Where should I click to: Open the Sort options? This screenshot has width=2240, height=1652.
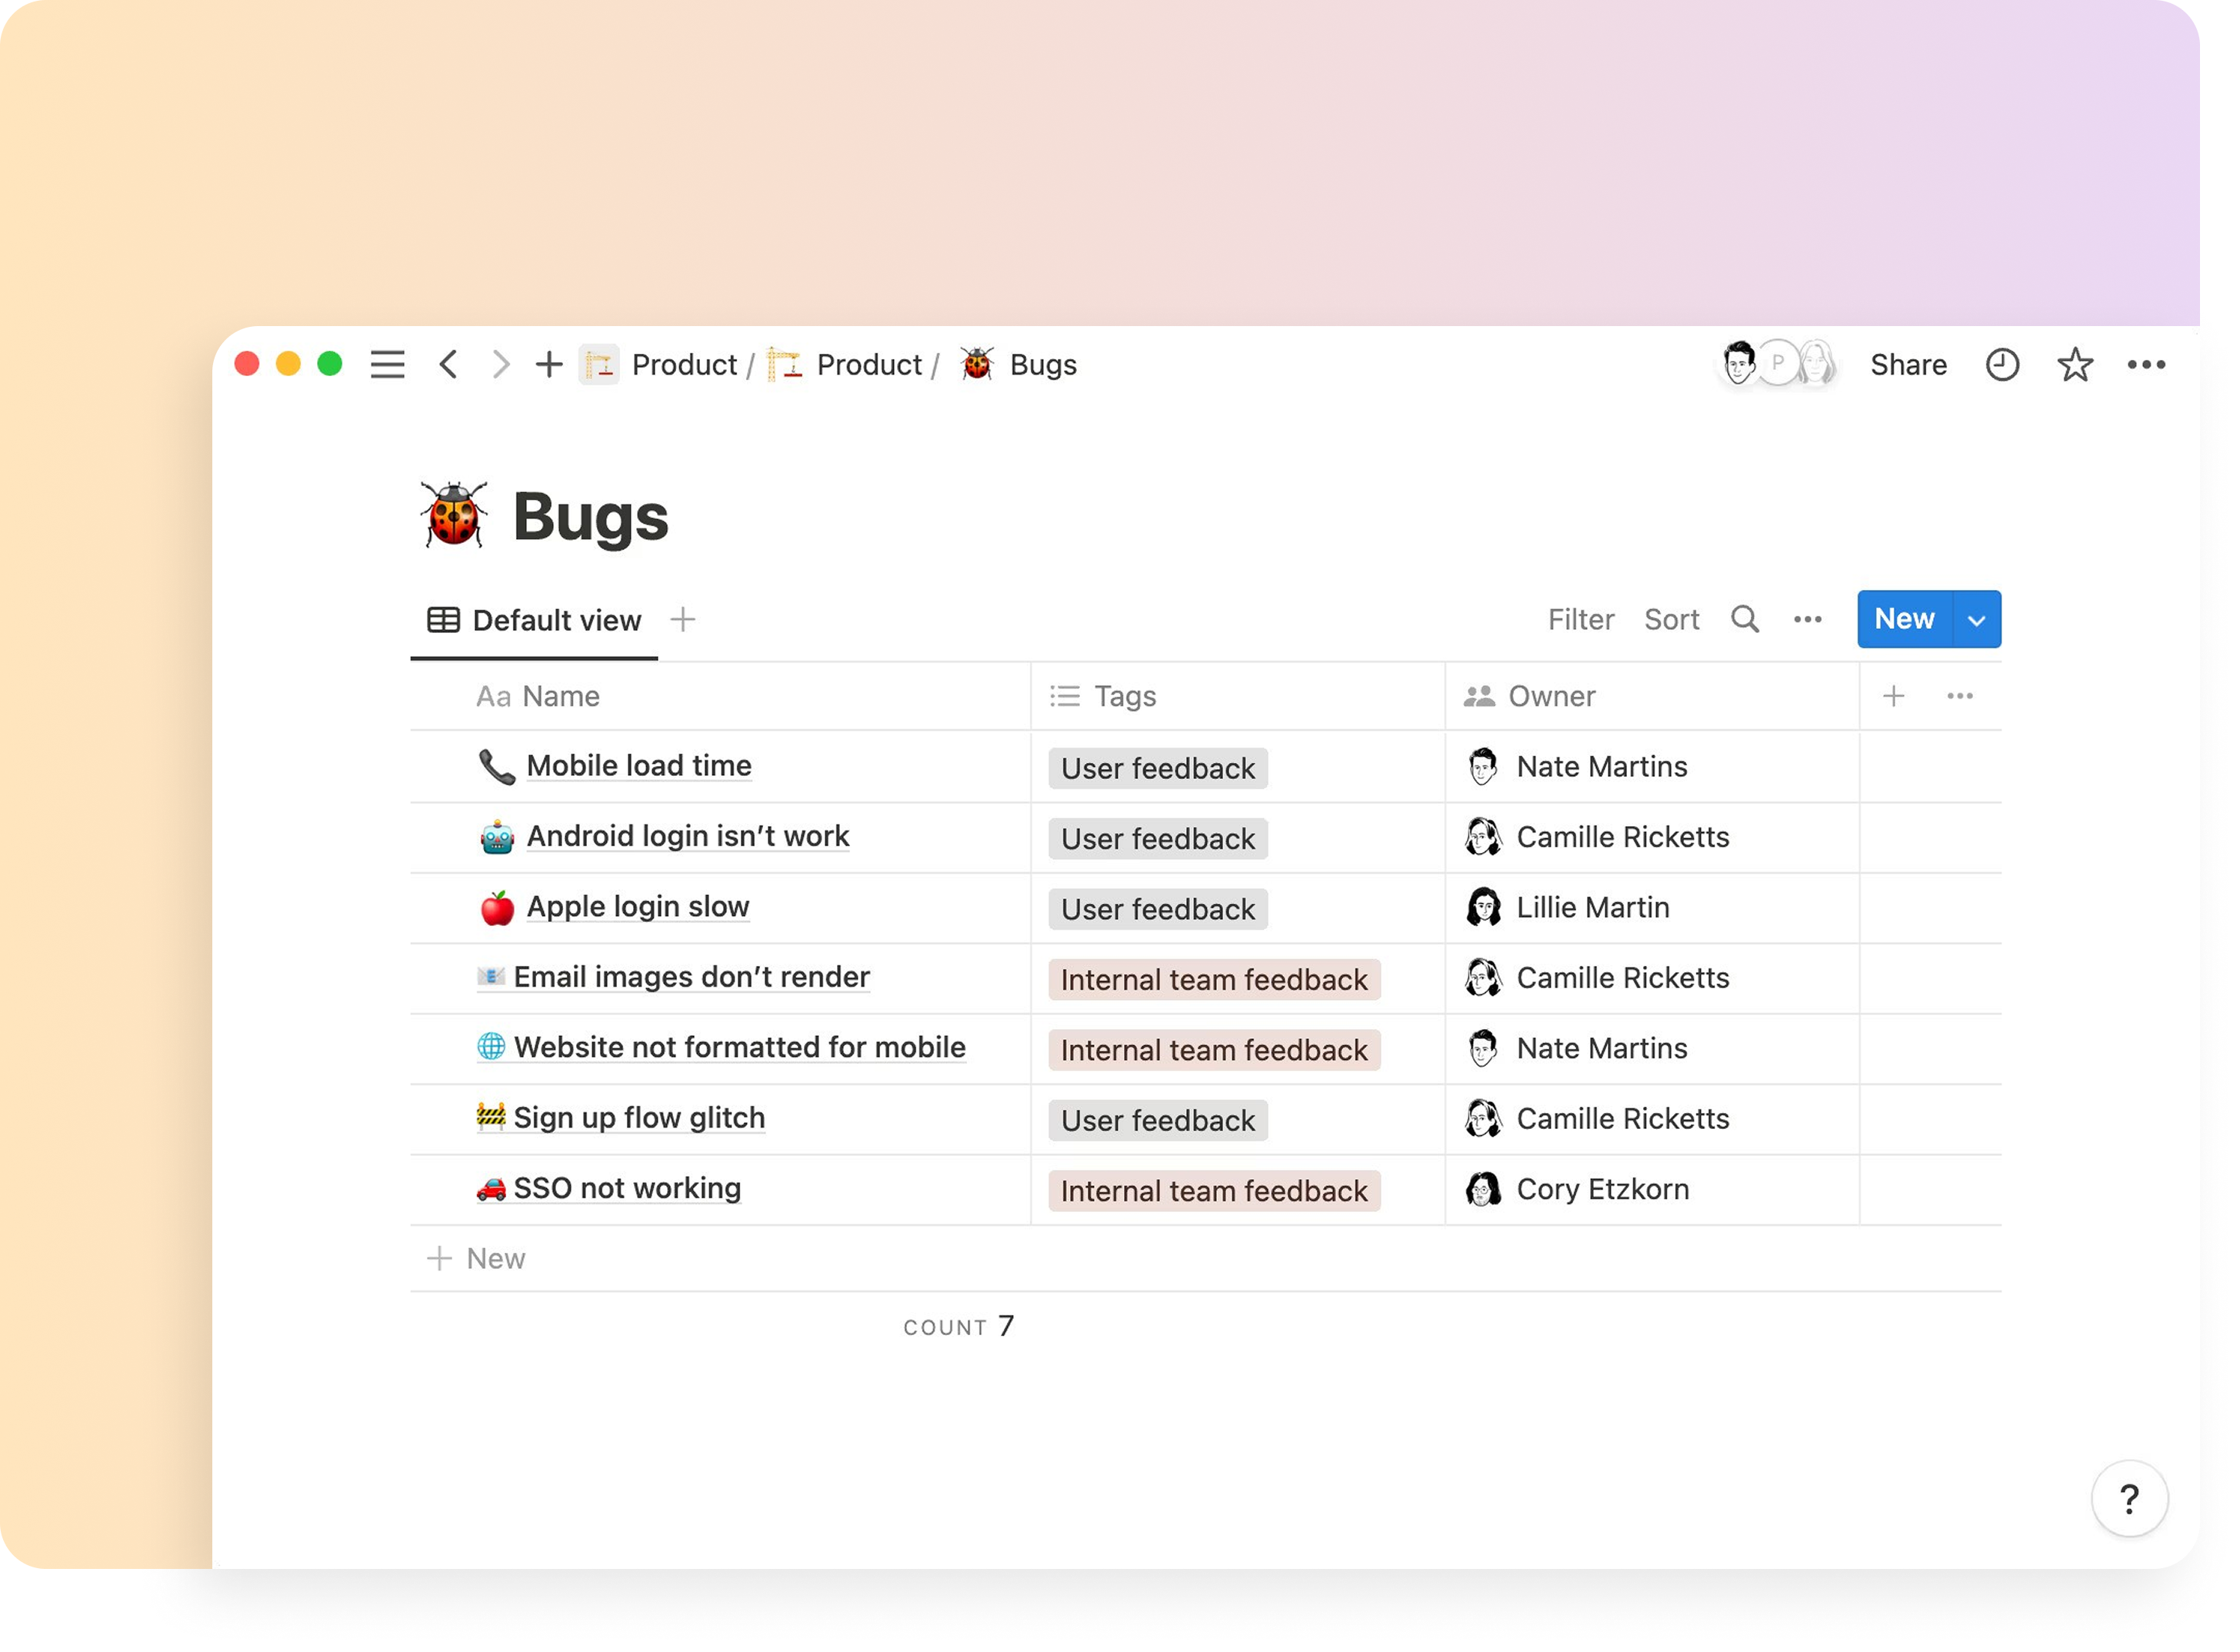pyautogui.click(x=1672, y=620)
